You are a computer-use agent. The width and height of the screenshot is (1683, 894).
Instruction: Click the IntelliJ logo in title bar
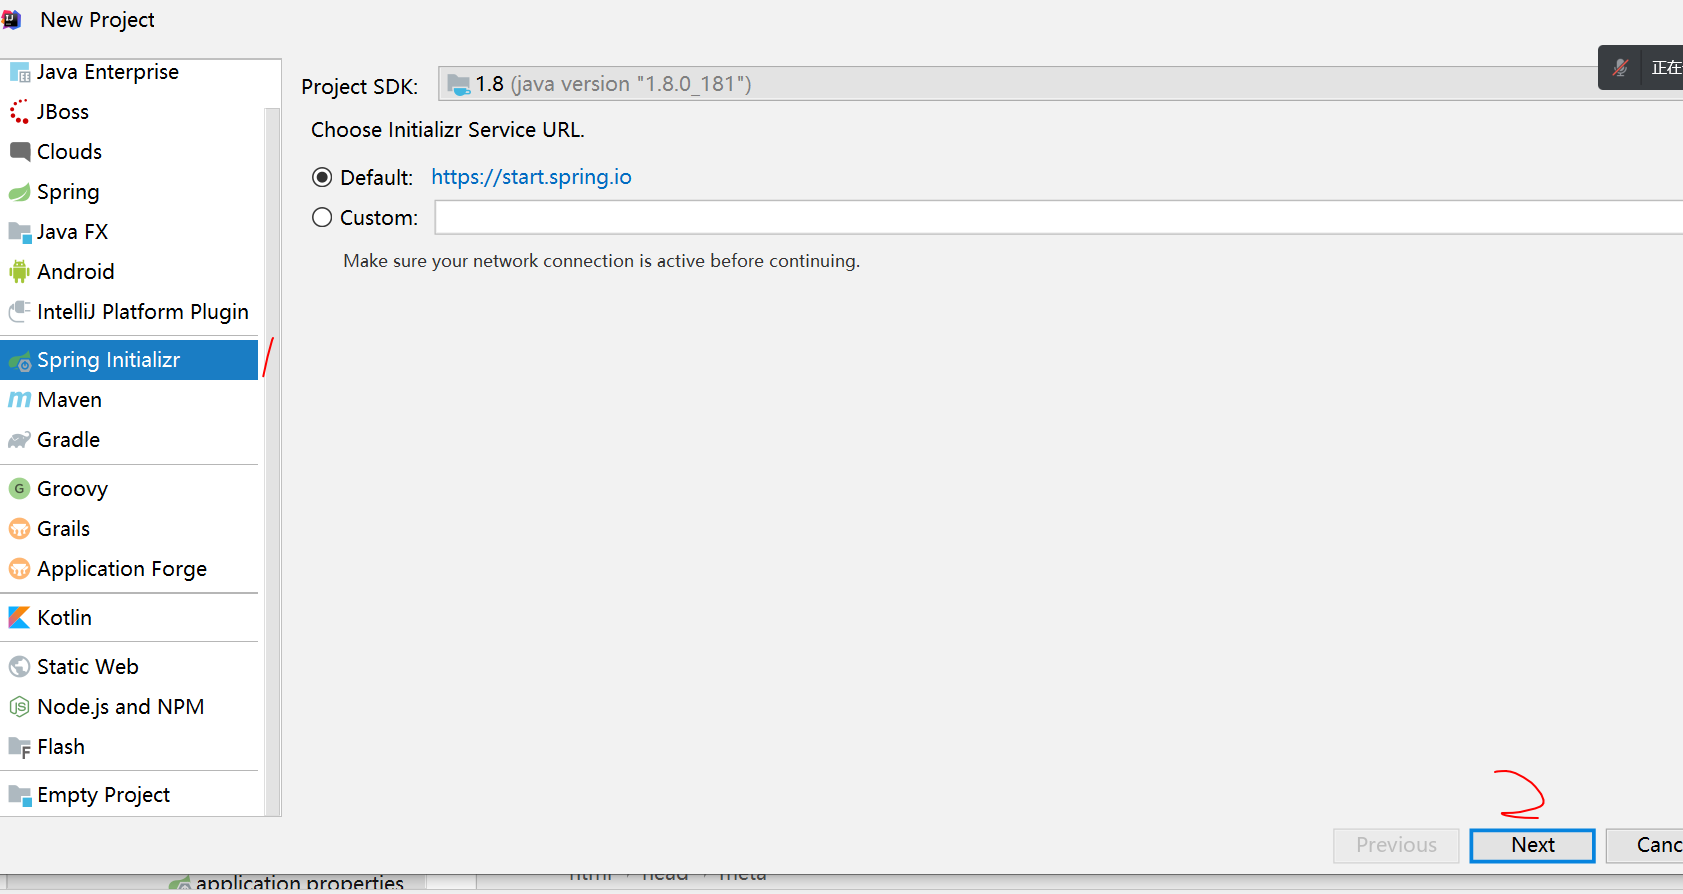[x=11, y=20]
